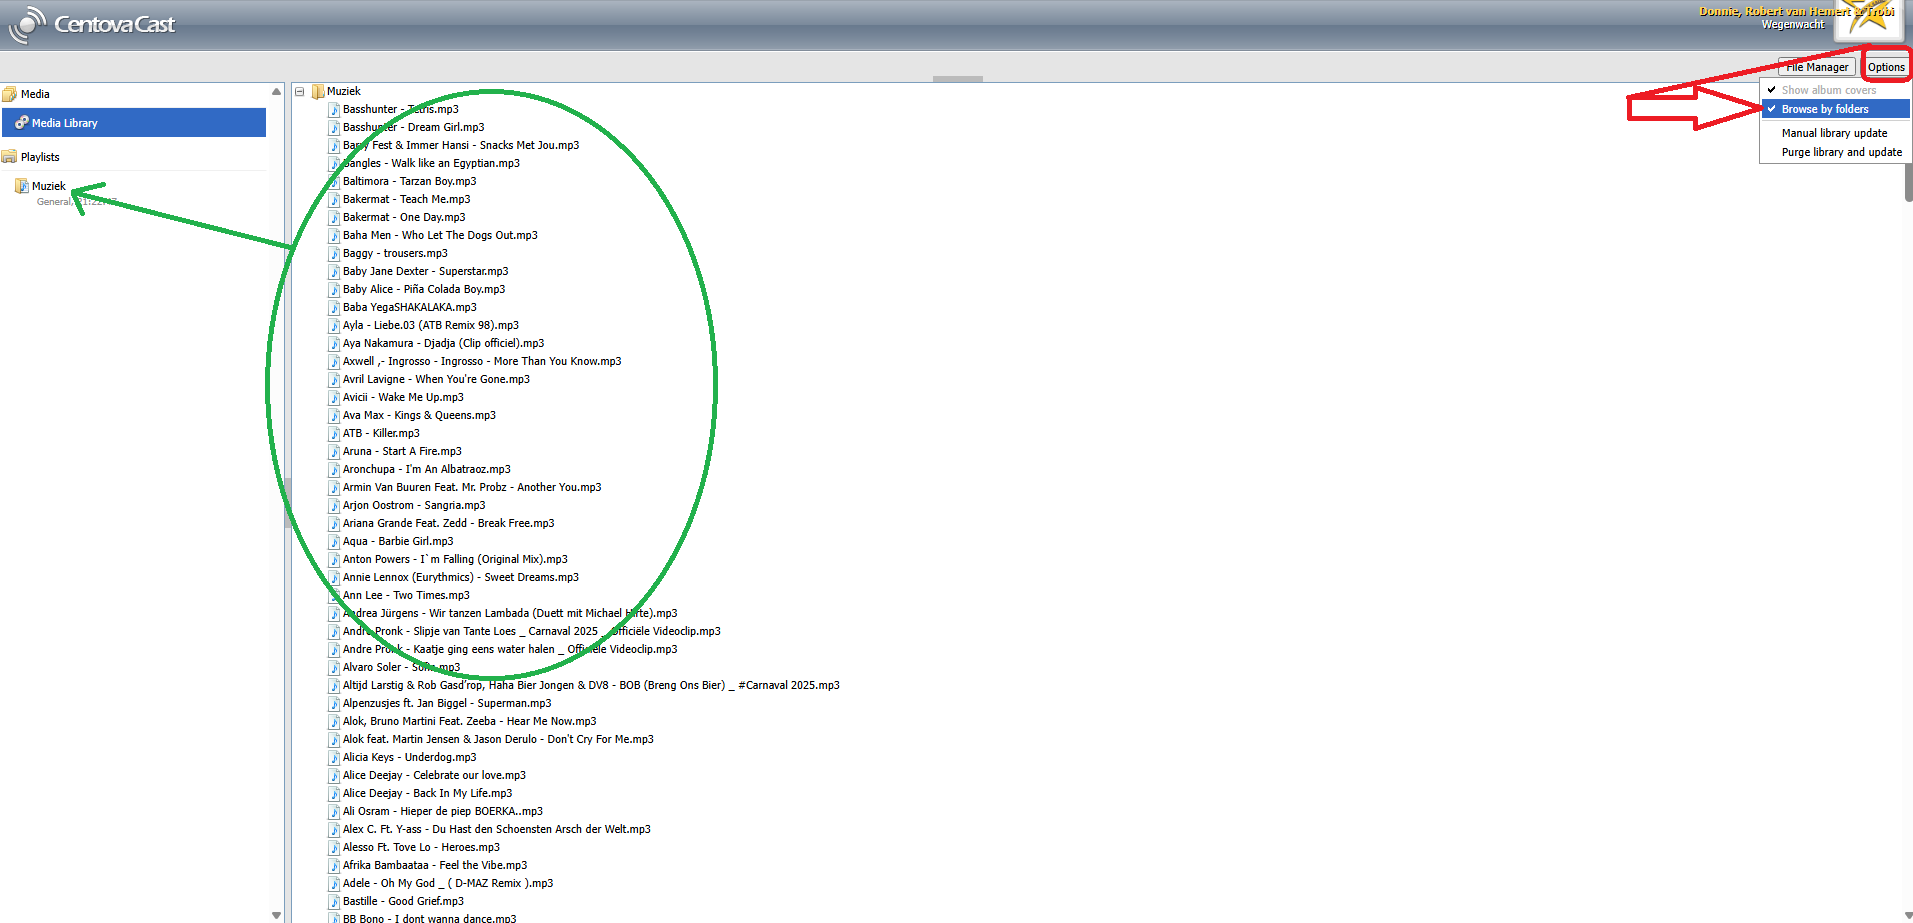Click the sidebar scroll down arrow
This screenshot has width=1913, height=923.
(x=276, y=915)
